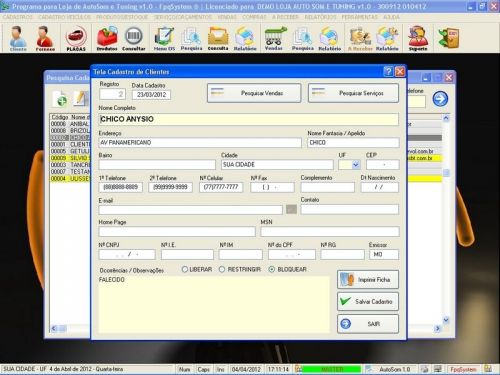Click the Nº do CPF input field

click(x=292, y=254)
